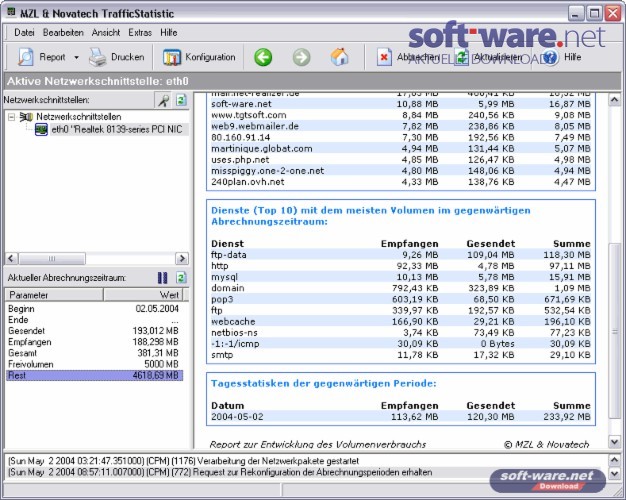Click the tools icon beside Netzwerkschnittstellen
Image resolution: width=626 pixels, height=500 pixels.
(163, 100)
